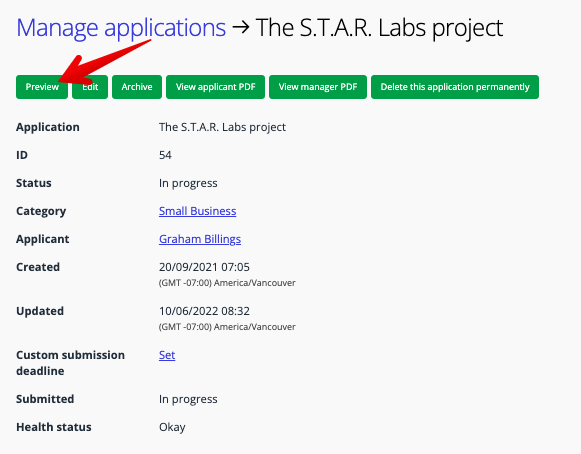
Task: Click the Edit button
Action: 90,87
